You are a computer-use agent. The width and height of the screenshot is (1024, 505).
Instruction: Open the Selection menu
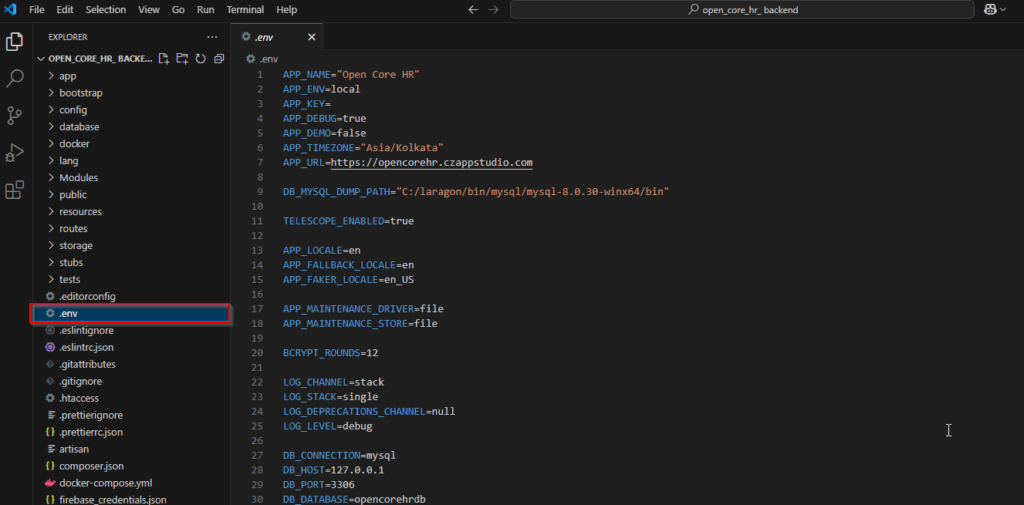coord(106,10)
